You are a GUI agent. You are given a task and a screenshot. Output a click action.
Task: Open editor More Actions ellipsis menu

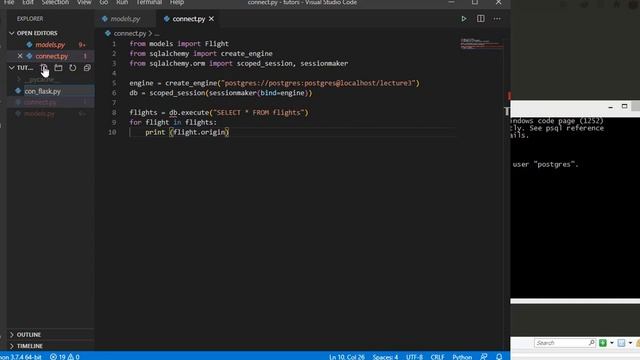(497, 19)
